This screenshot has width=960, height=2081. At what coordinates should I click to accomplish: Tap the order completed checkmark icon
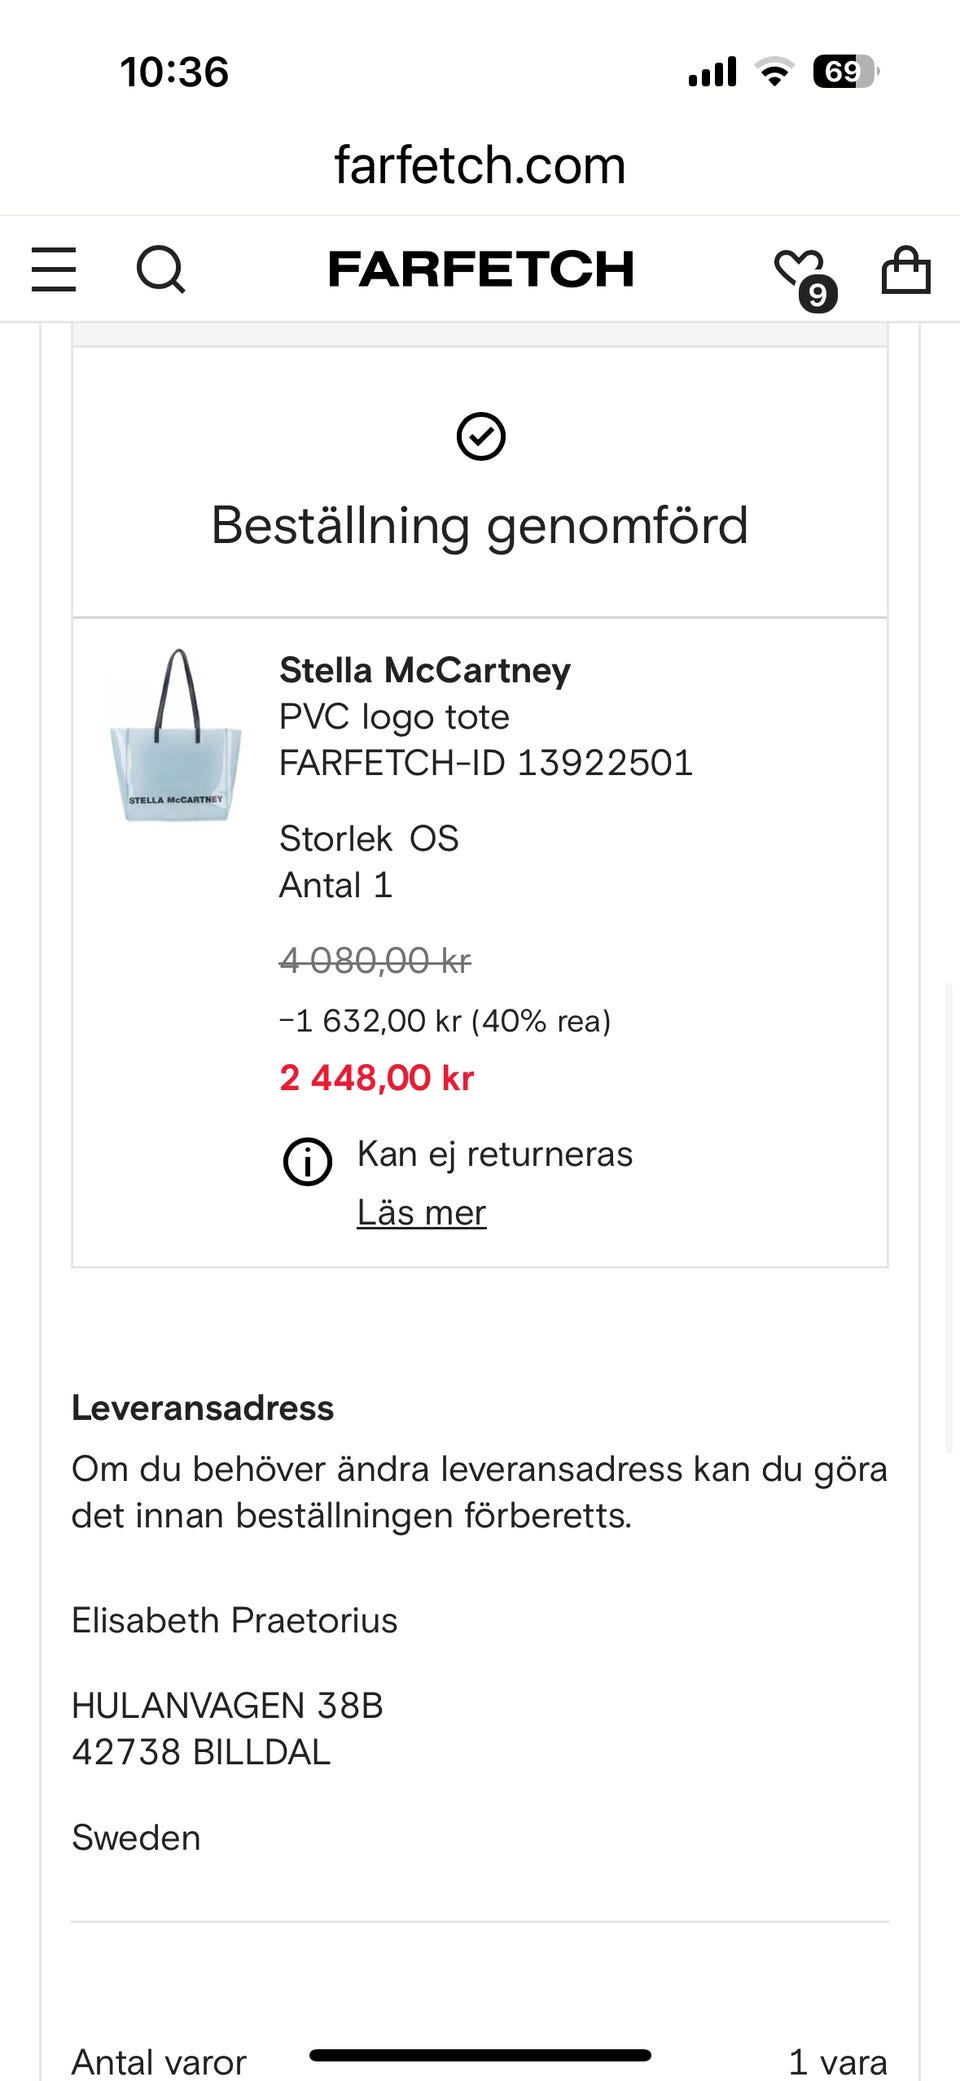[481, 436]
